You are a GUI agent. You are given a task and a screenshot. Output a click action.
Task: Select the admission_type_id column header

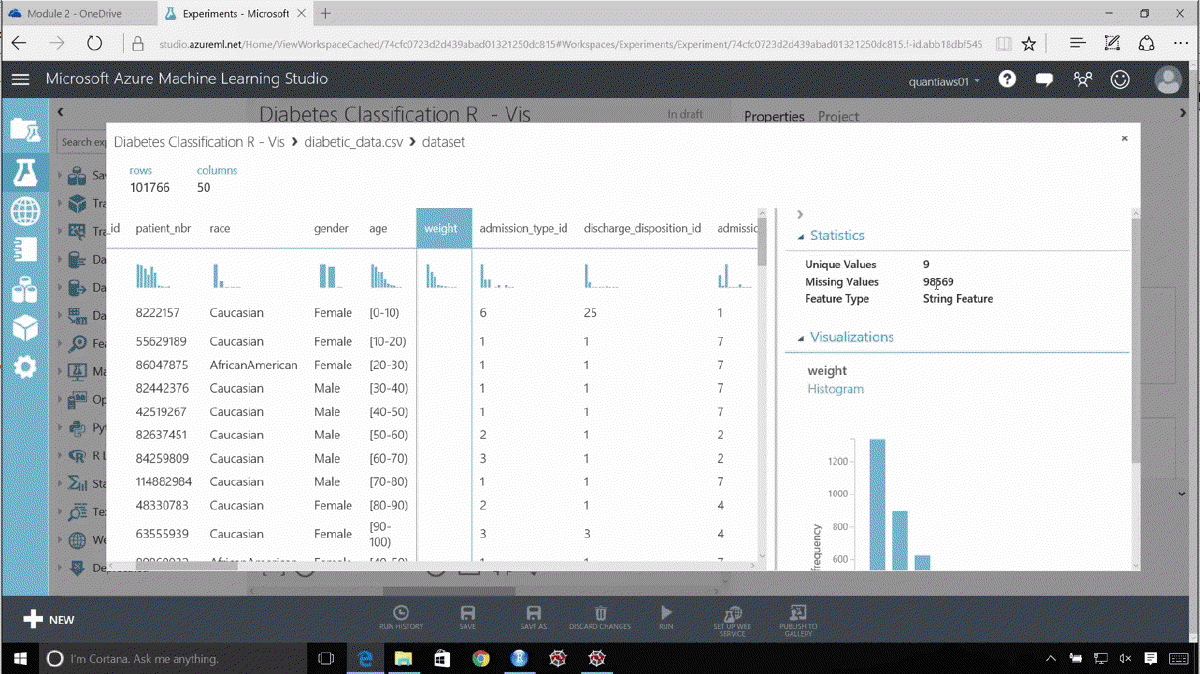523,228
